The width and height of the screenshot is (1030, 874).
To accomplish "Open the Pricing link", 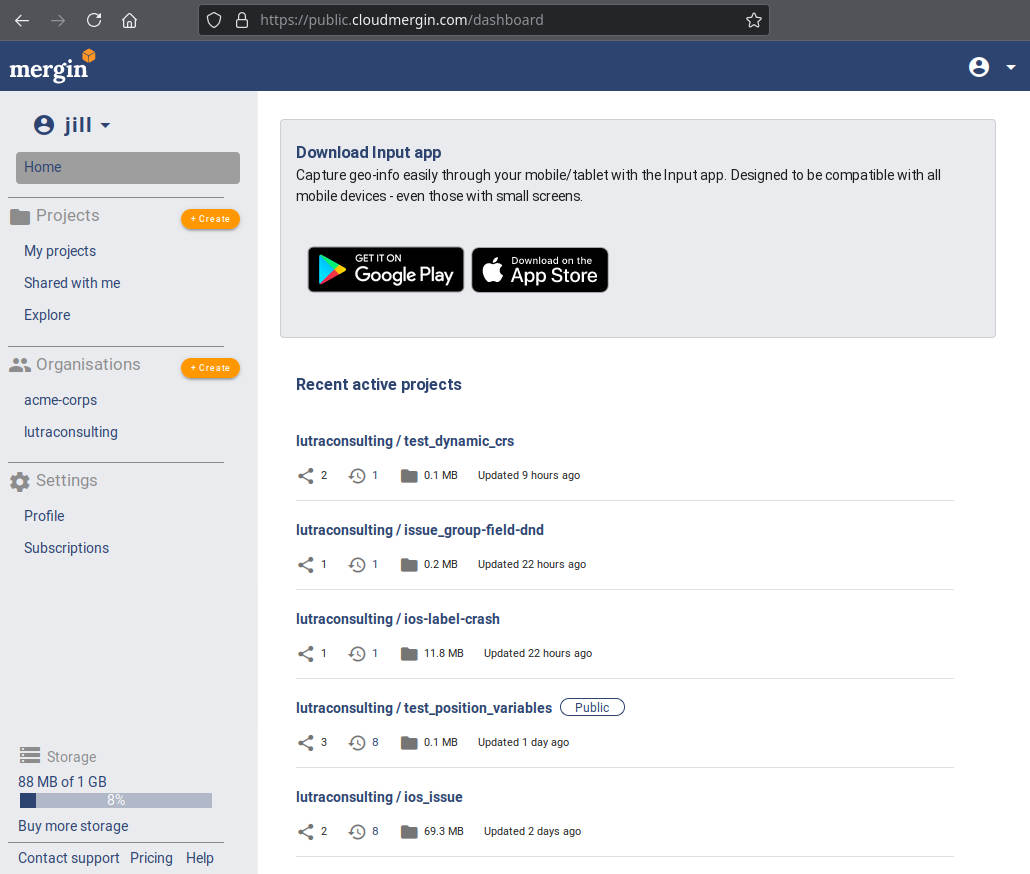I will click(151, 858).
